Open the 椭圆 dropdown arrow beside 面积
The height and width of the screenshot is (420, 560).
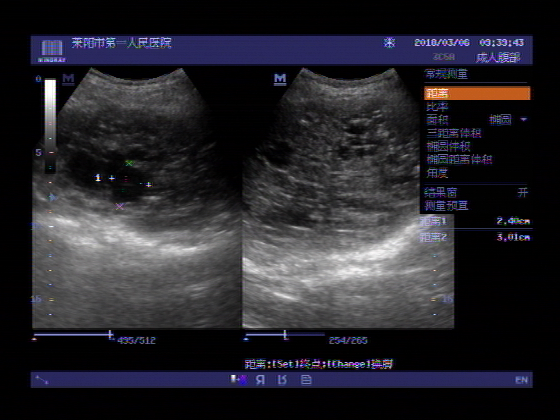point(524,119)
